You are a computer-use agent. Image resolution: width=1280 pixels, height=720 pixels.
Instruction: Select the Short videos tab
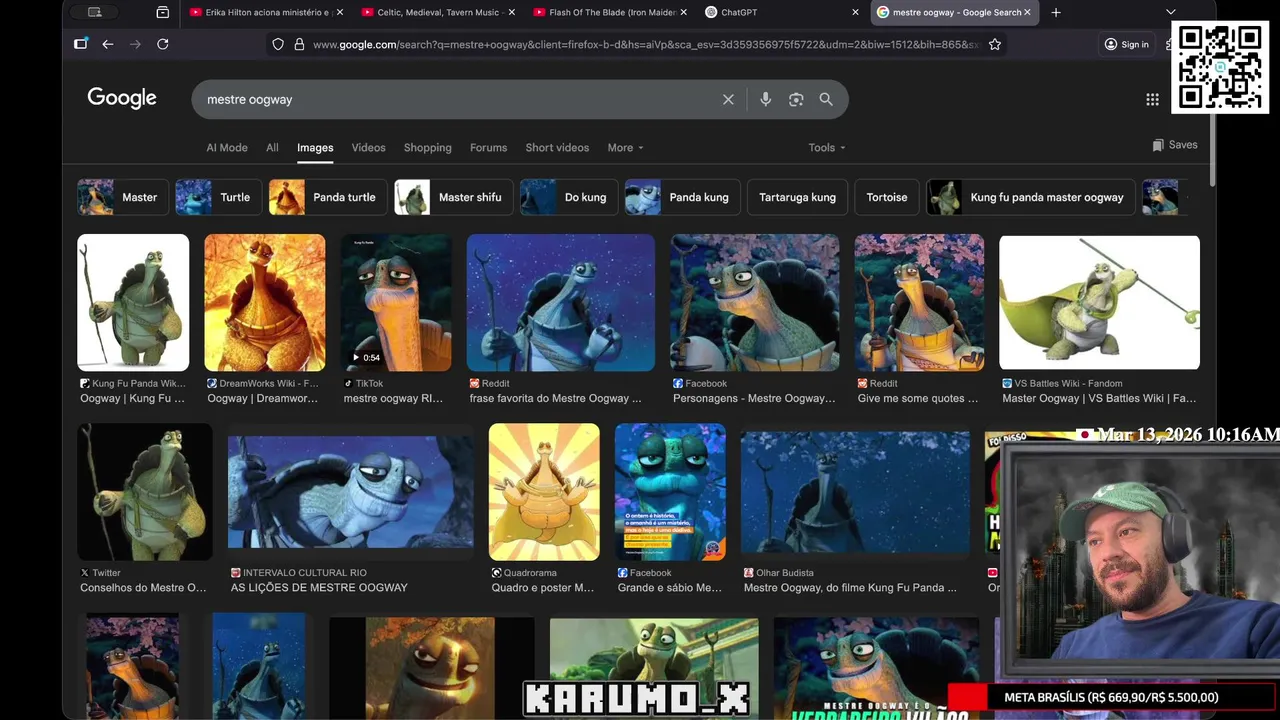click(x=557, y=148)
